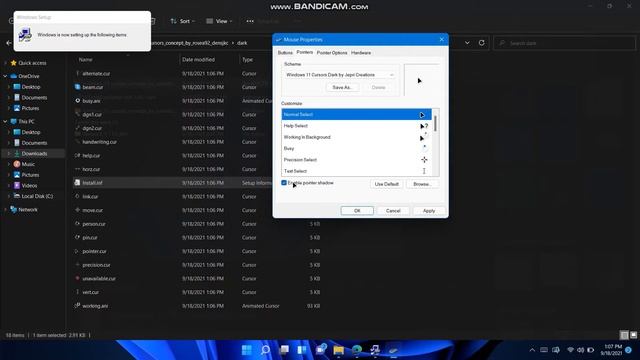Switch to the Hardware tab
This screenshot has width=640, height=360.
point(361,53)
